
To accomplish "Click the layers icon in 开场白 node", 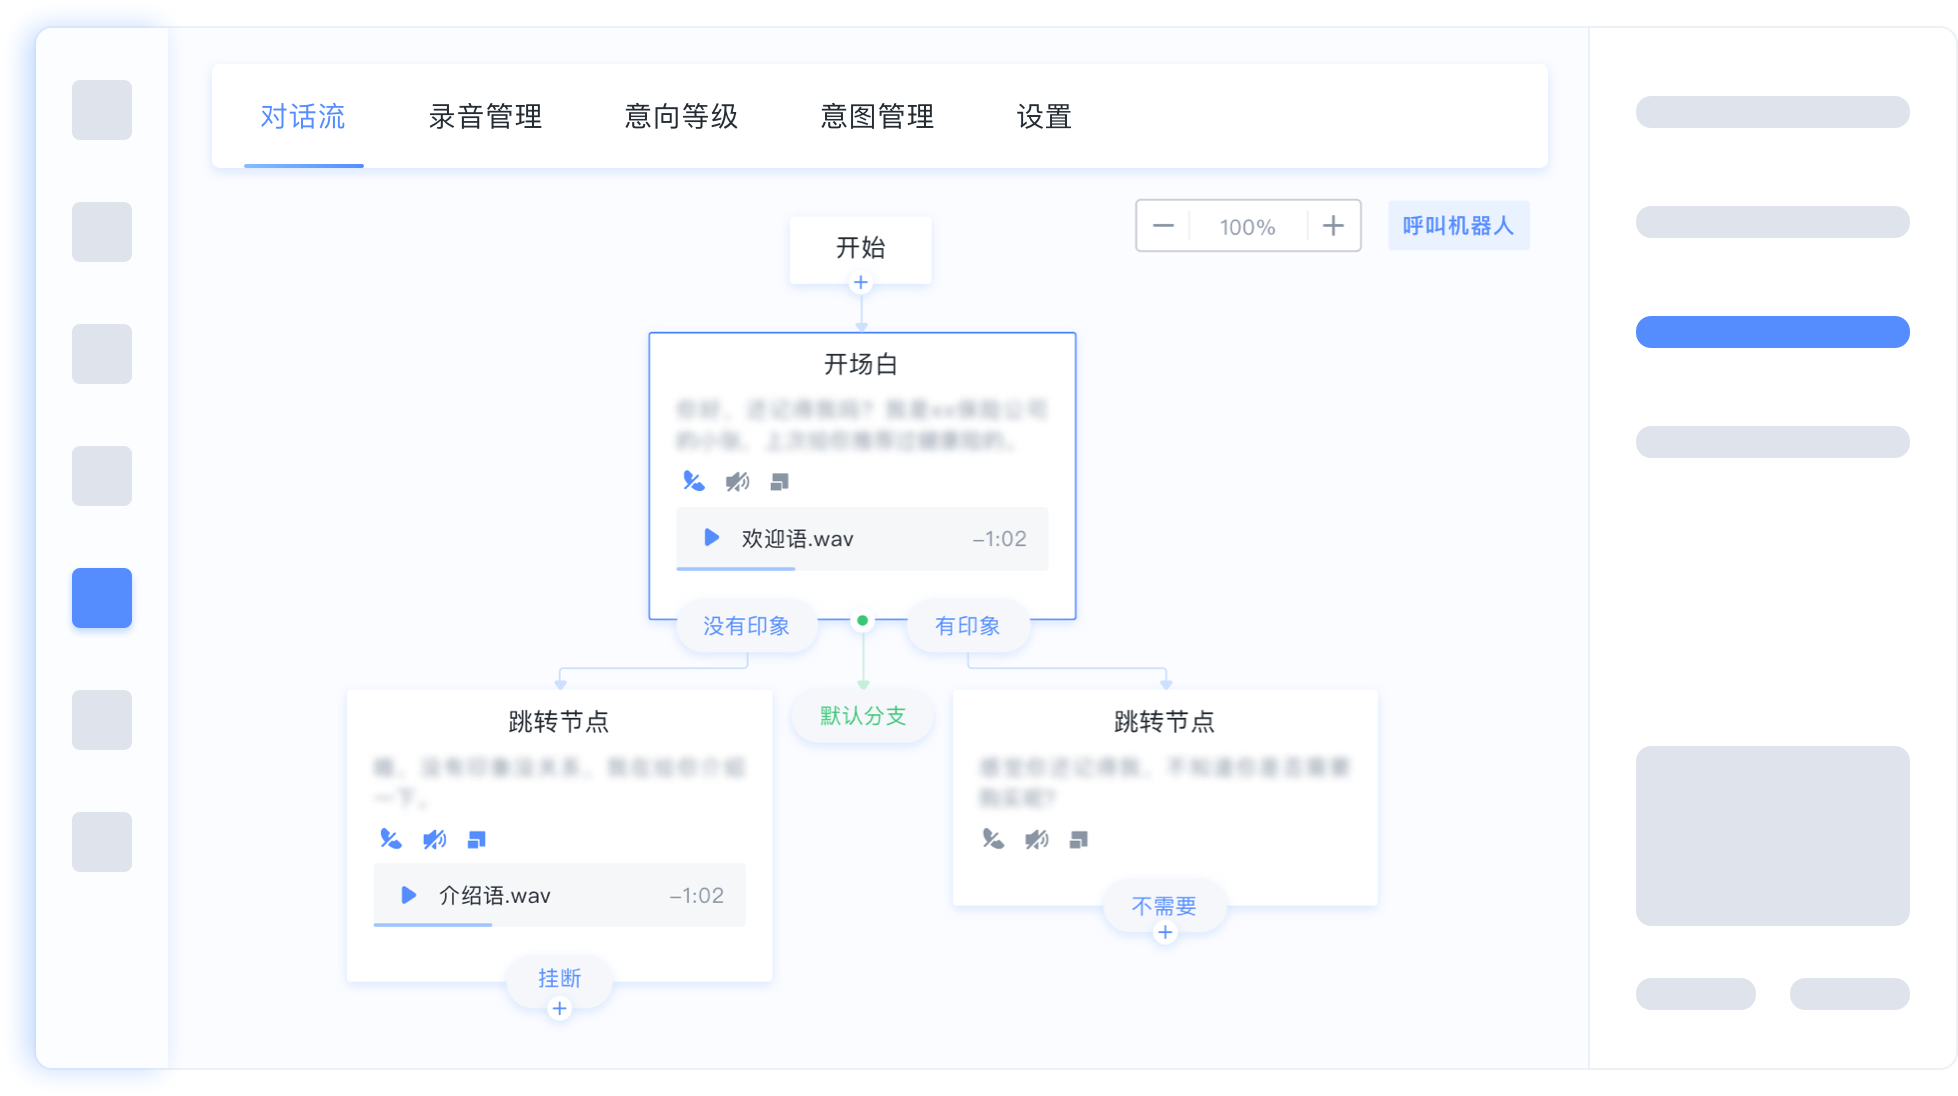I will 780,482.
